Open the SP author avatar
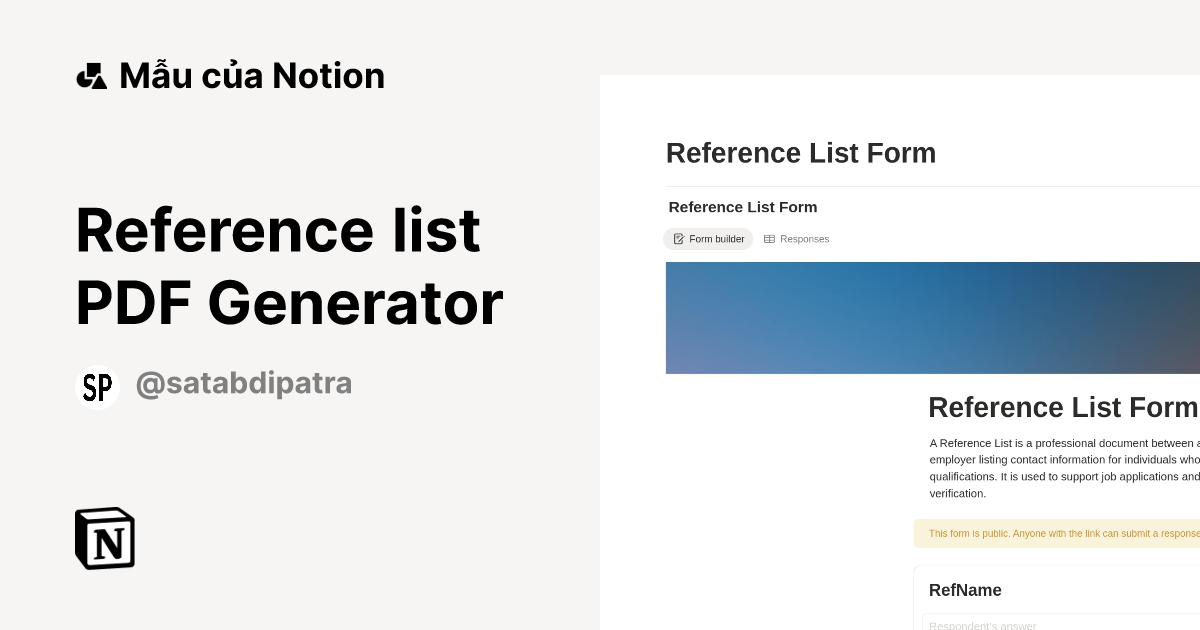This screenshot has width=1200, height=630. pyautogui.click(x=97, y=386)
